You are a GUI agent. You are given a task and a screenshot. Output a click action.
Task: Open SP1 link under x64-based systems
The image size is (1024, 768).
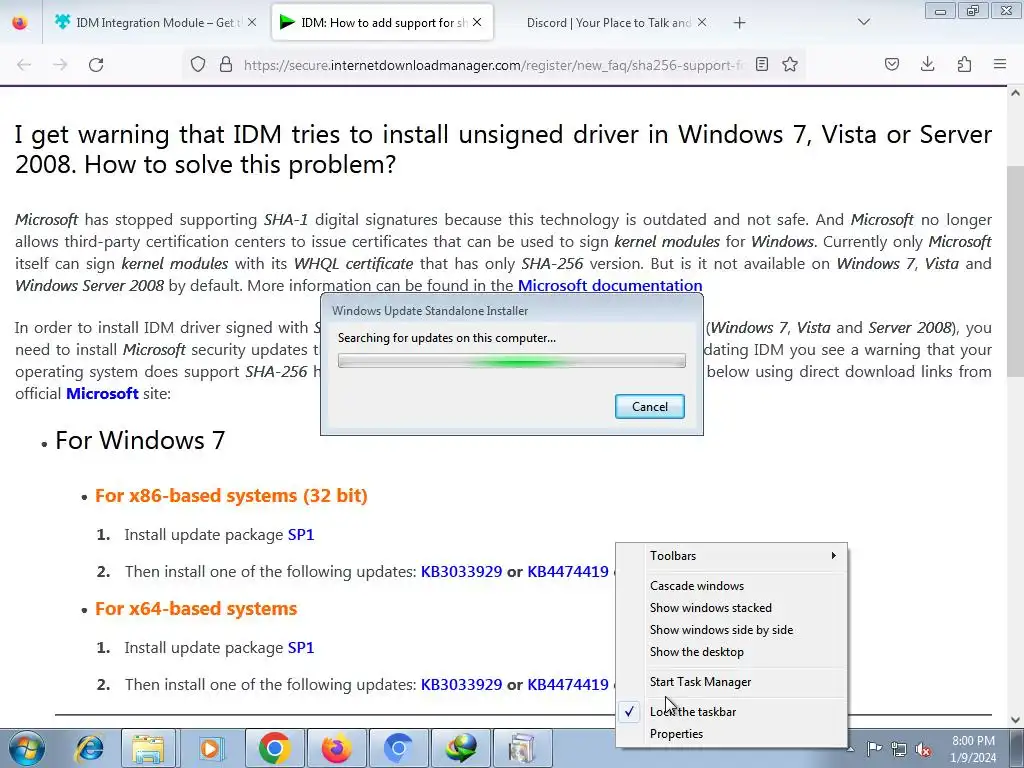click(301, 648)
